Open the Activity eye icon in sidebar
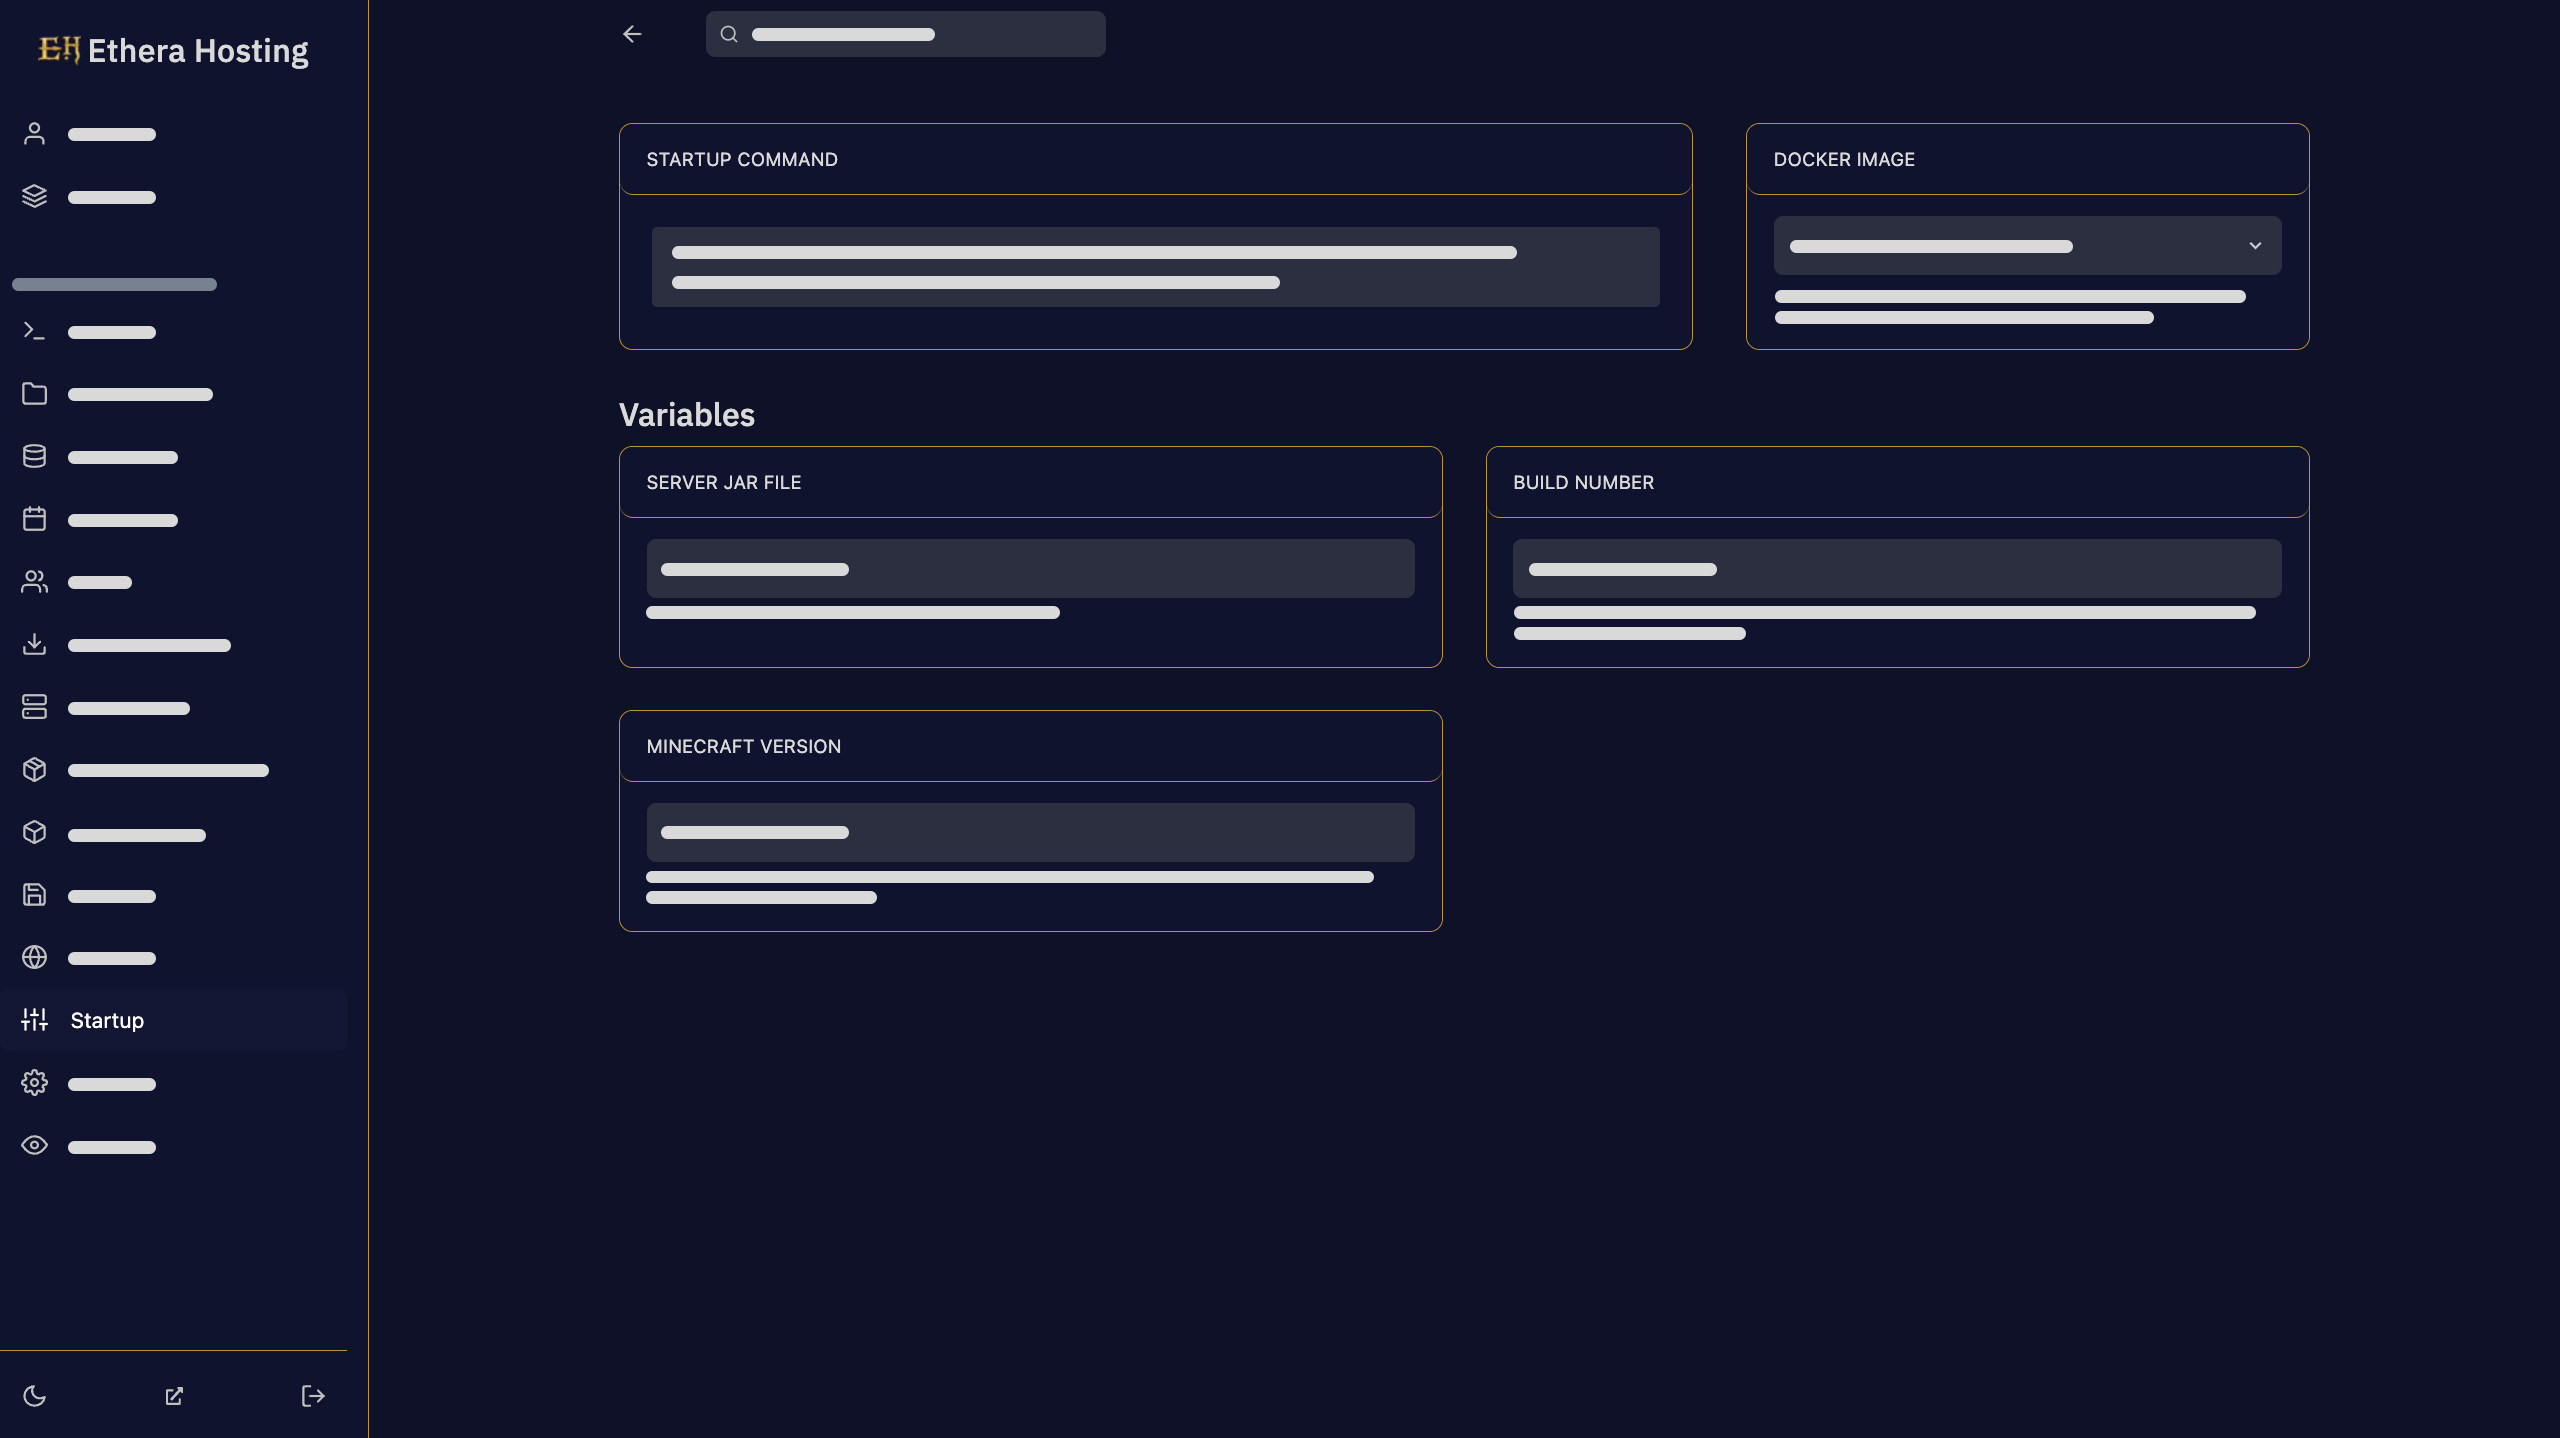2560x1438 pixels. 34,1145
